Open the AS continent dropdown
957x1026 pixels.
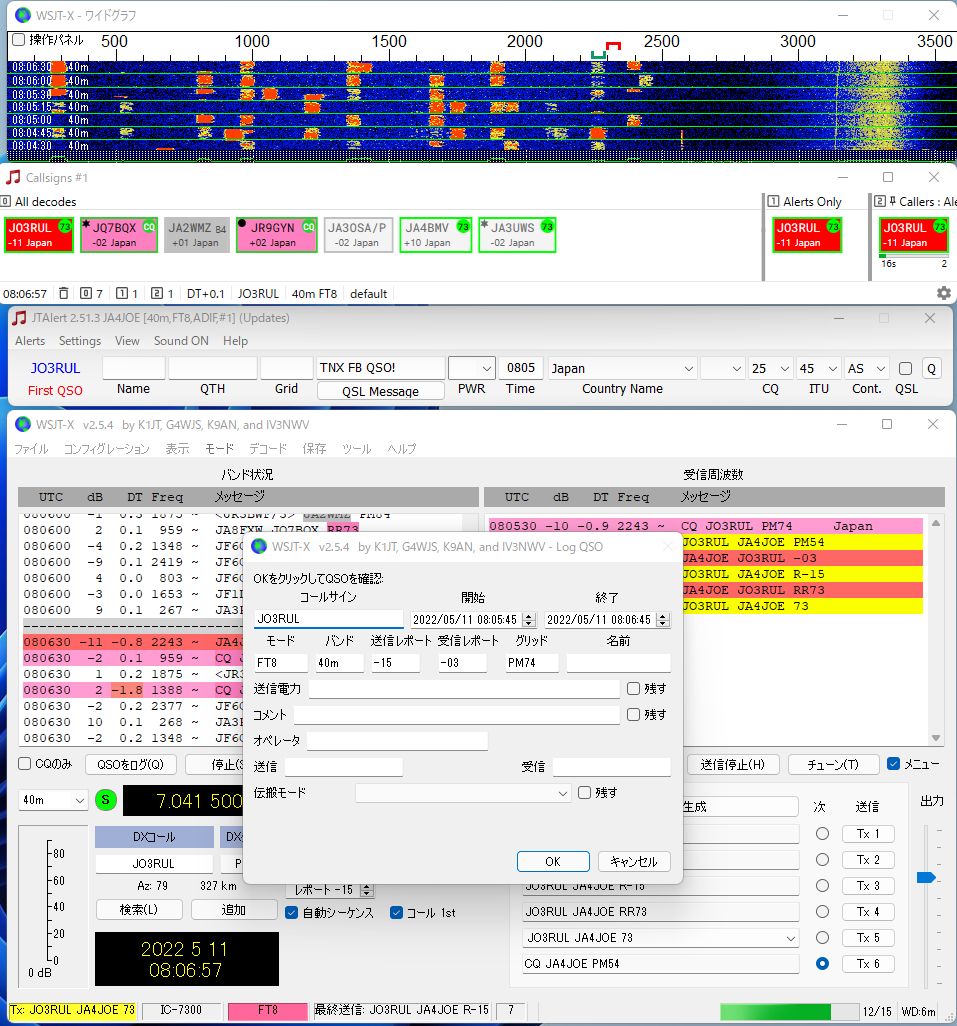866,368
